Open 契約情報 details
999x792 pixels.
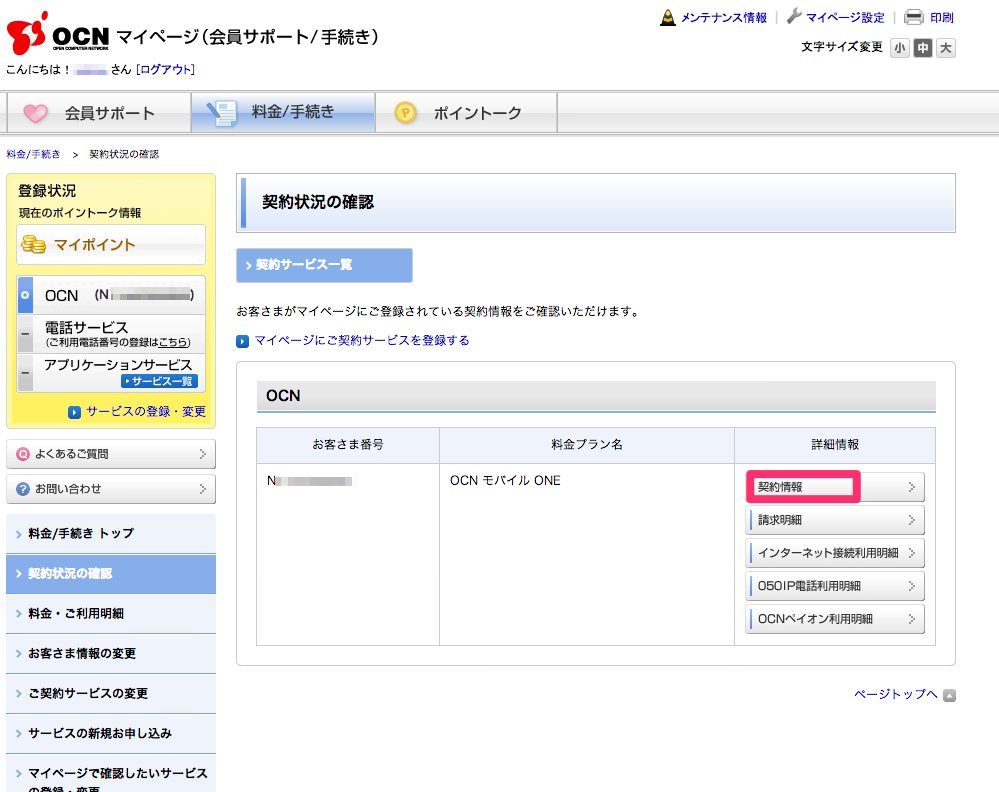[835, 487]
